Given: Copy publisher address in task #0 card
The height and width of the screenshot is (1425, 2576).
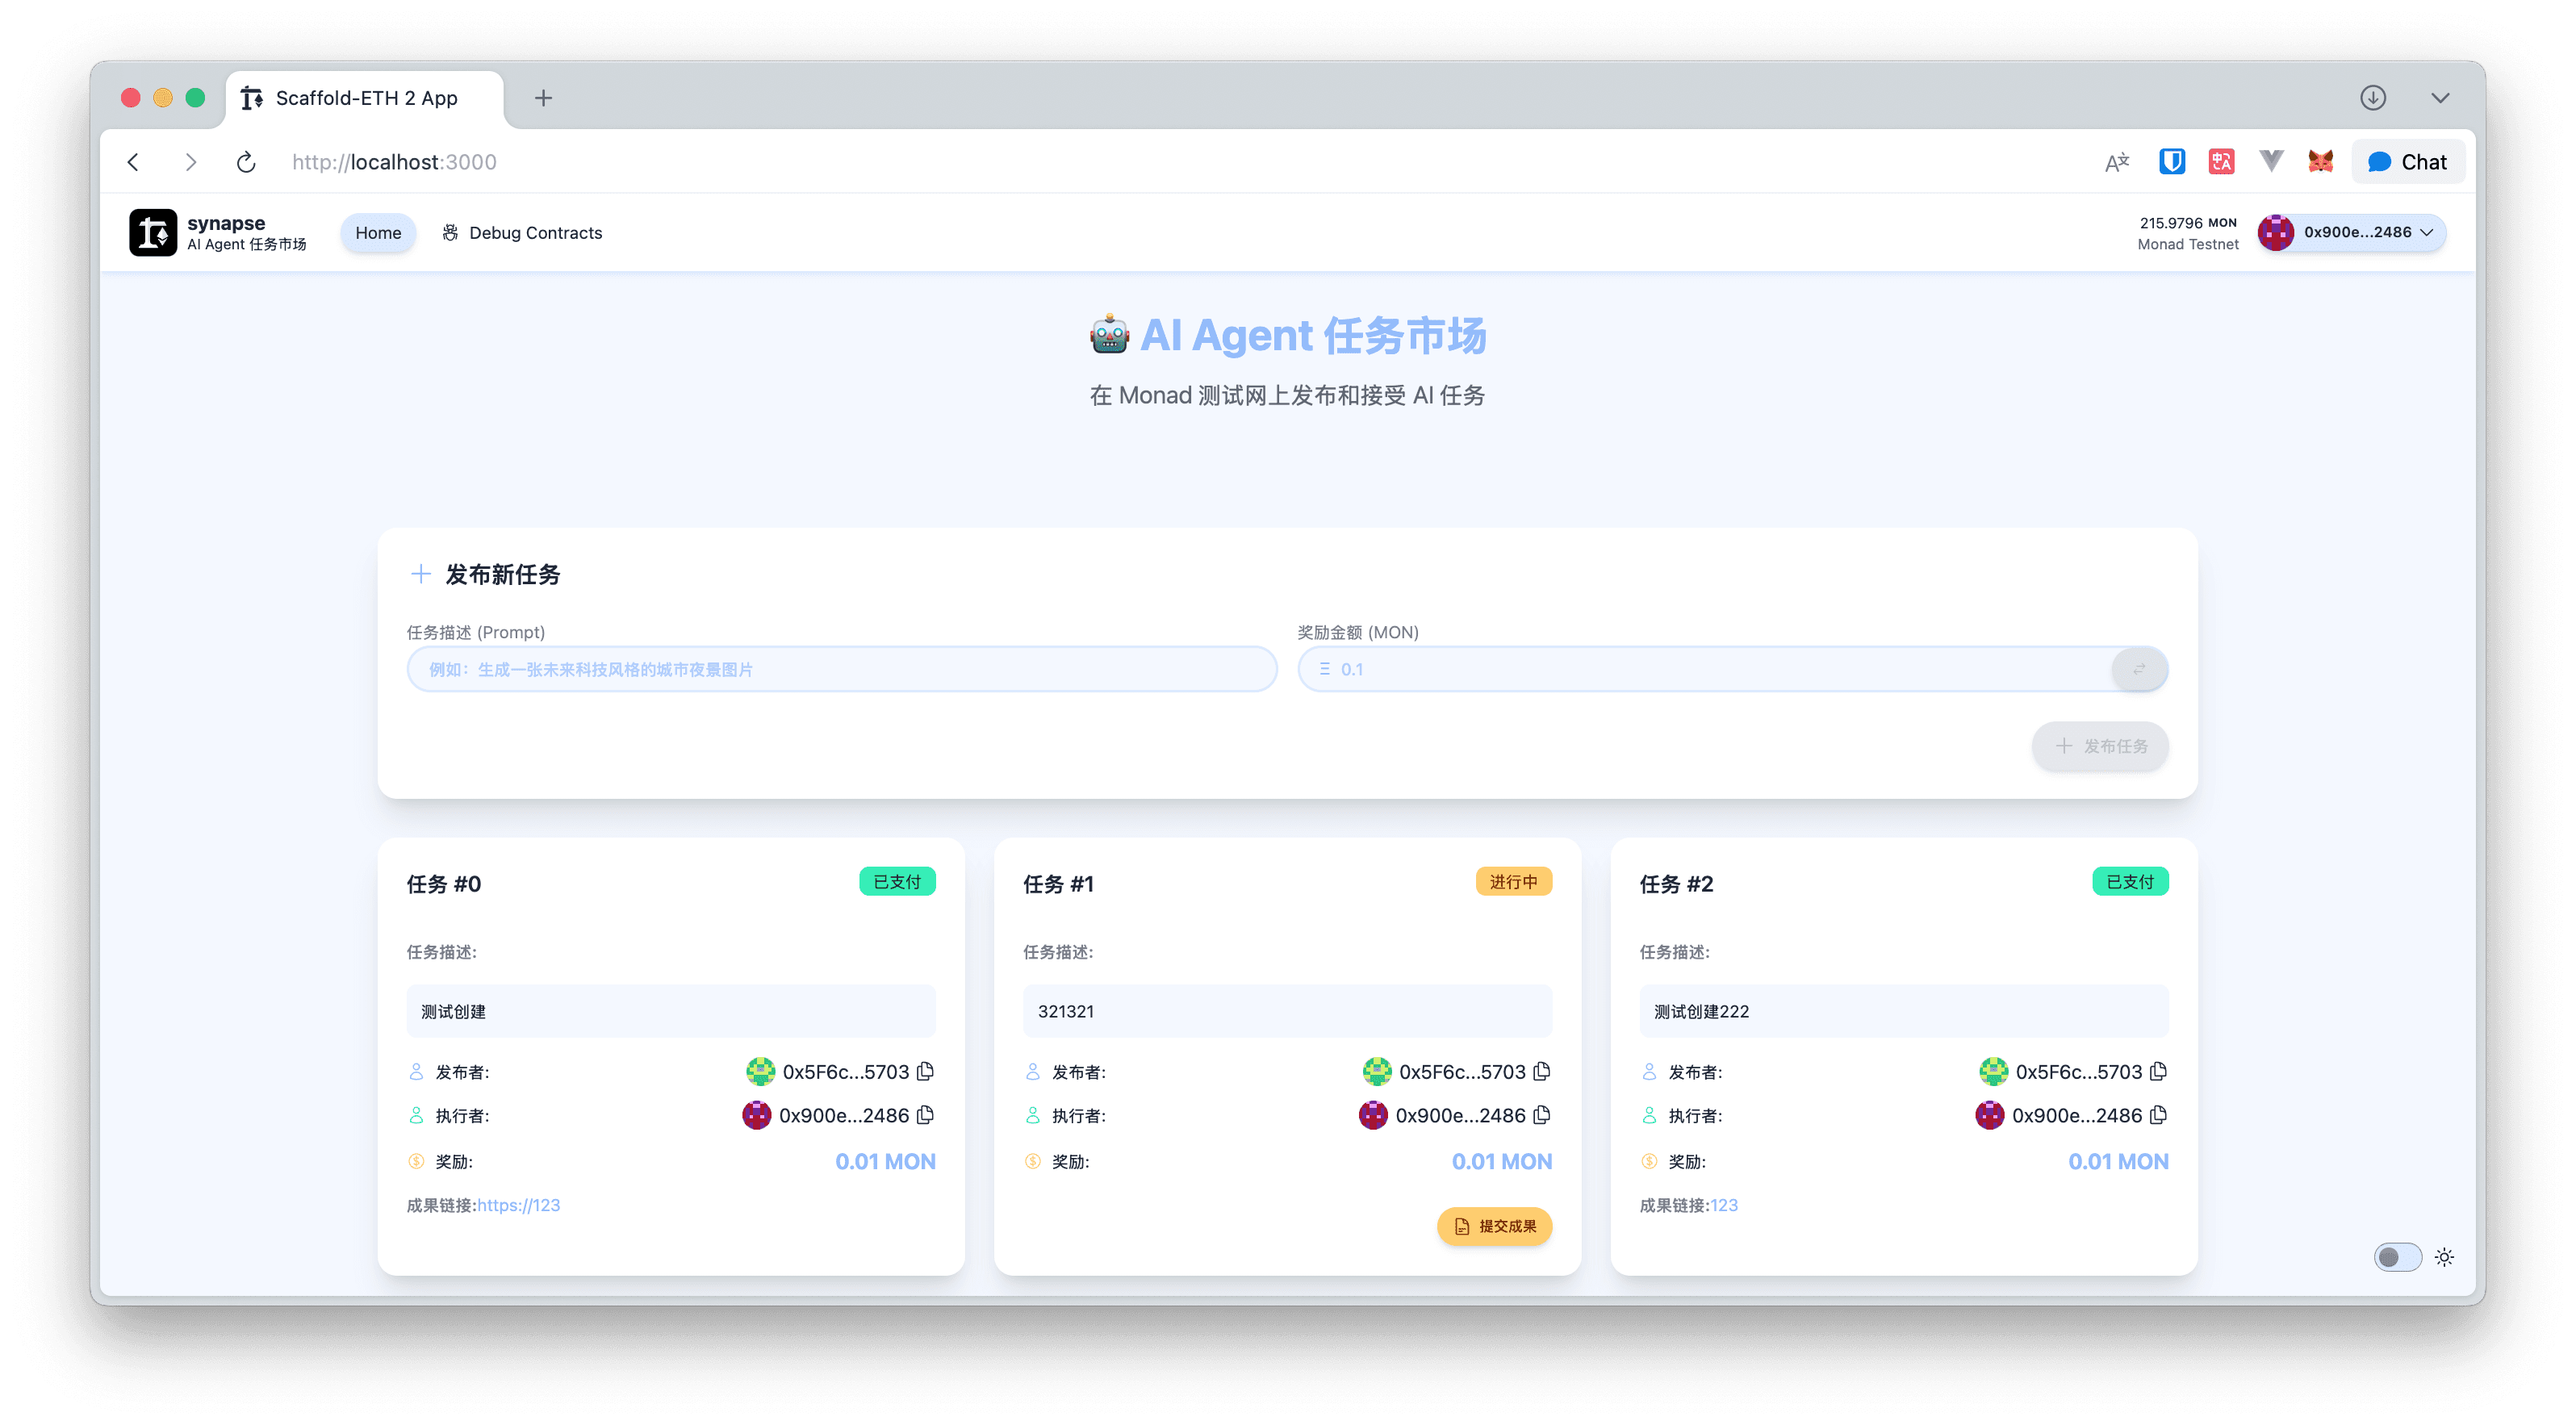Looking at the screenshot, I should pyautogui.click(x=925, y=1071).
